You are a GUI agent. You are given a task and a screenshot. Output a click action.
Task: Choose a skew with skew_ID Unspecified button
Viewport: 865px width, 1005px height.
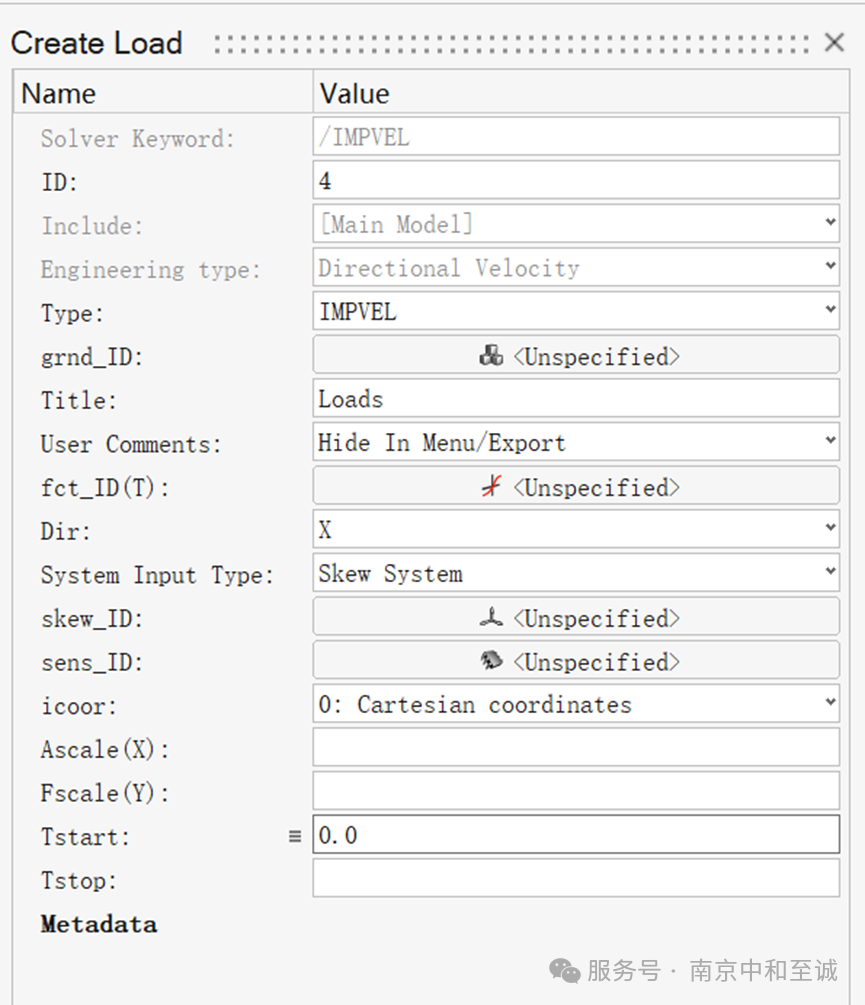click(576, 617)
